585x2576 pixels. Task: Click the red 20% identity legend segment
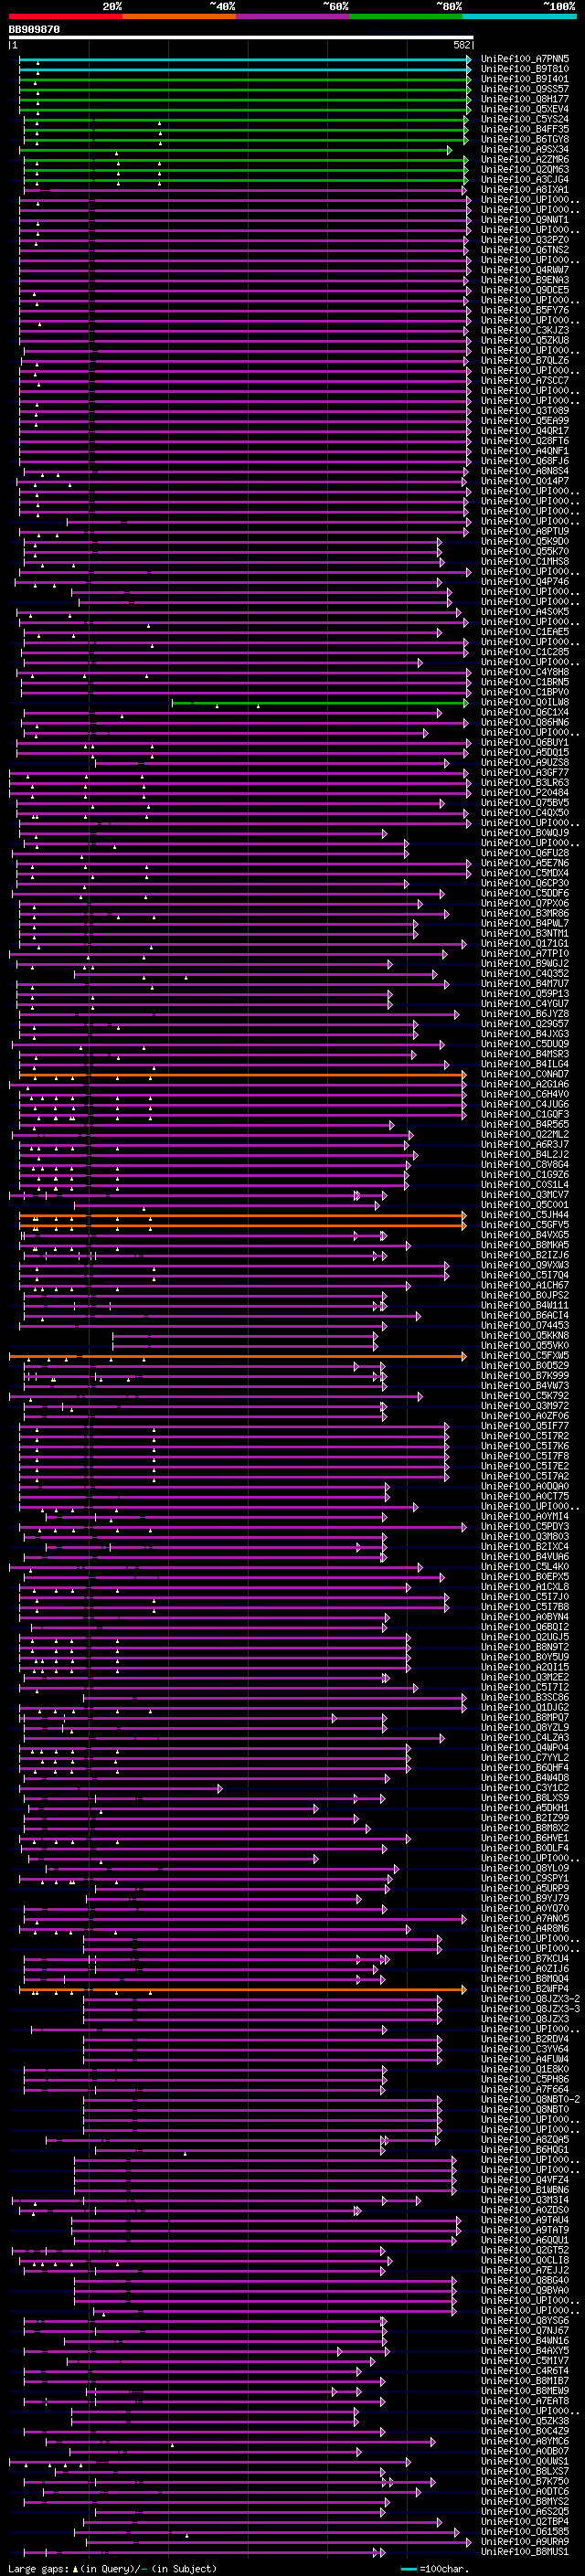[x=65, y=17]
